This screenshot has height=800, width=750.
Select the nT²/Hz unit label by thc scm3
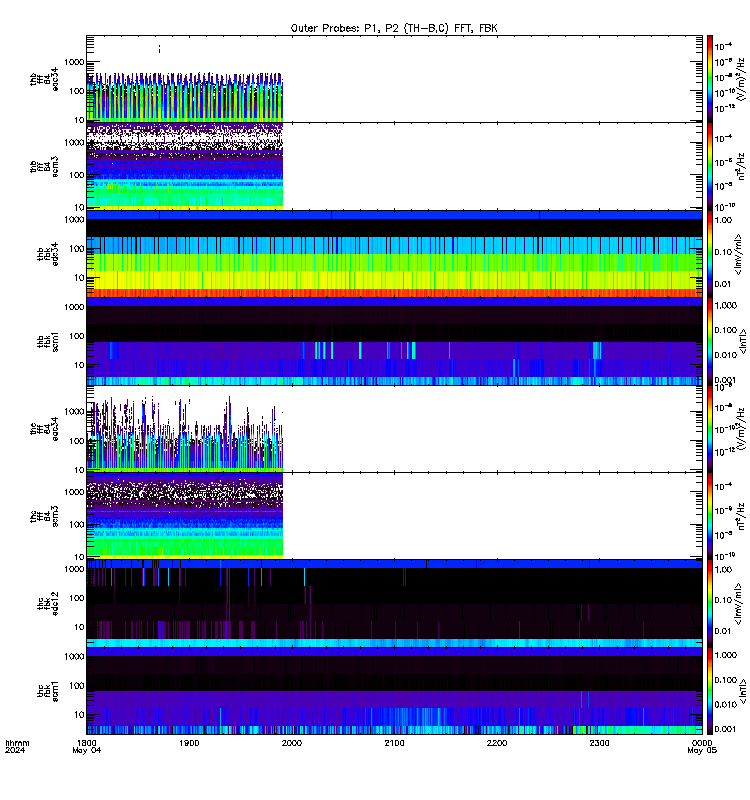(x=741, y=516)
